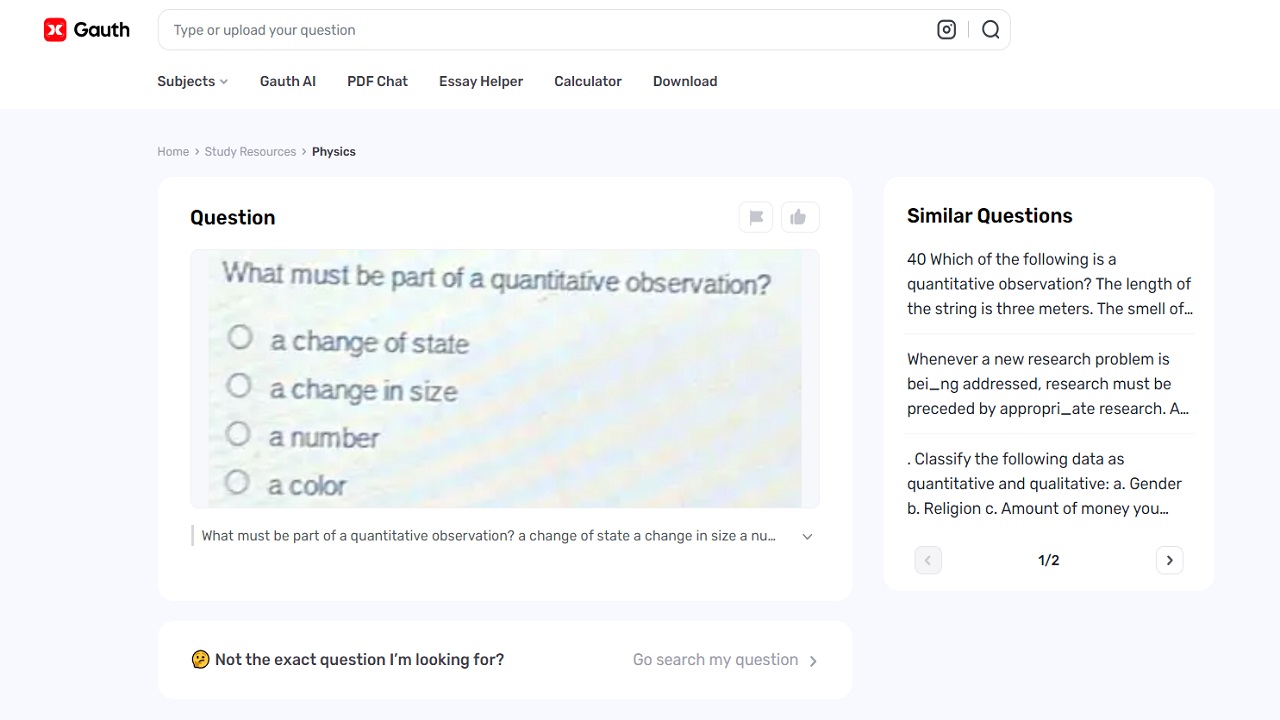
Task: Open the Instagram upload option in search bar
Action: pos(946,29)
